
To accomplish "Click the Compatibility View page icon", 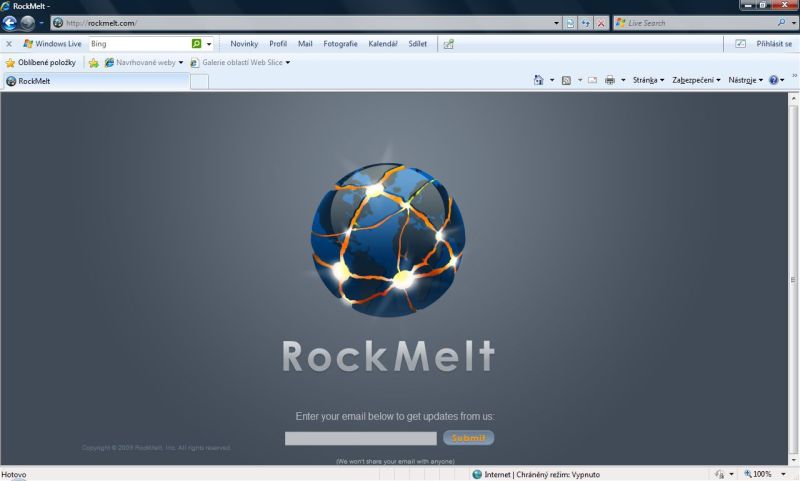I will pos(570,23).
